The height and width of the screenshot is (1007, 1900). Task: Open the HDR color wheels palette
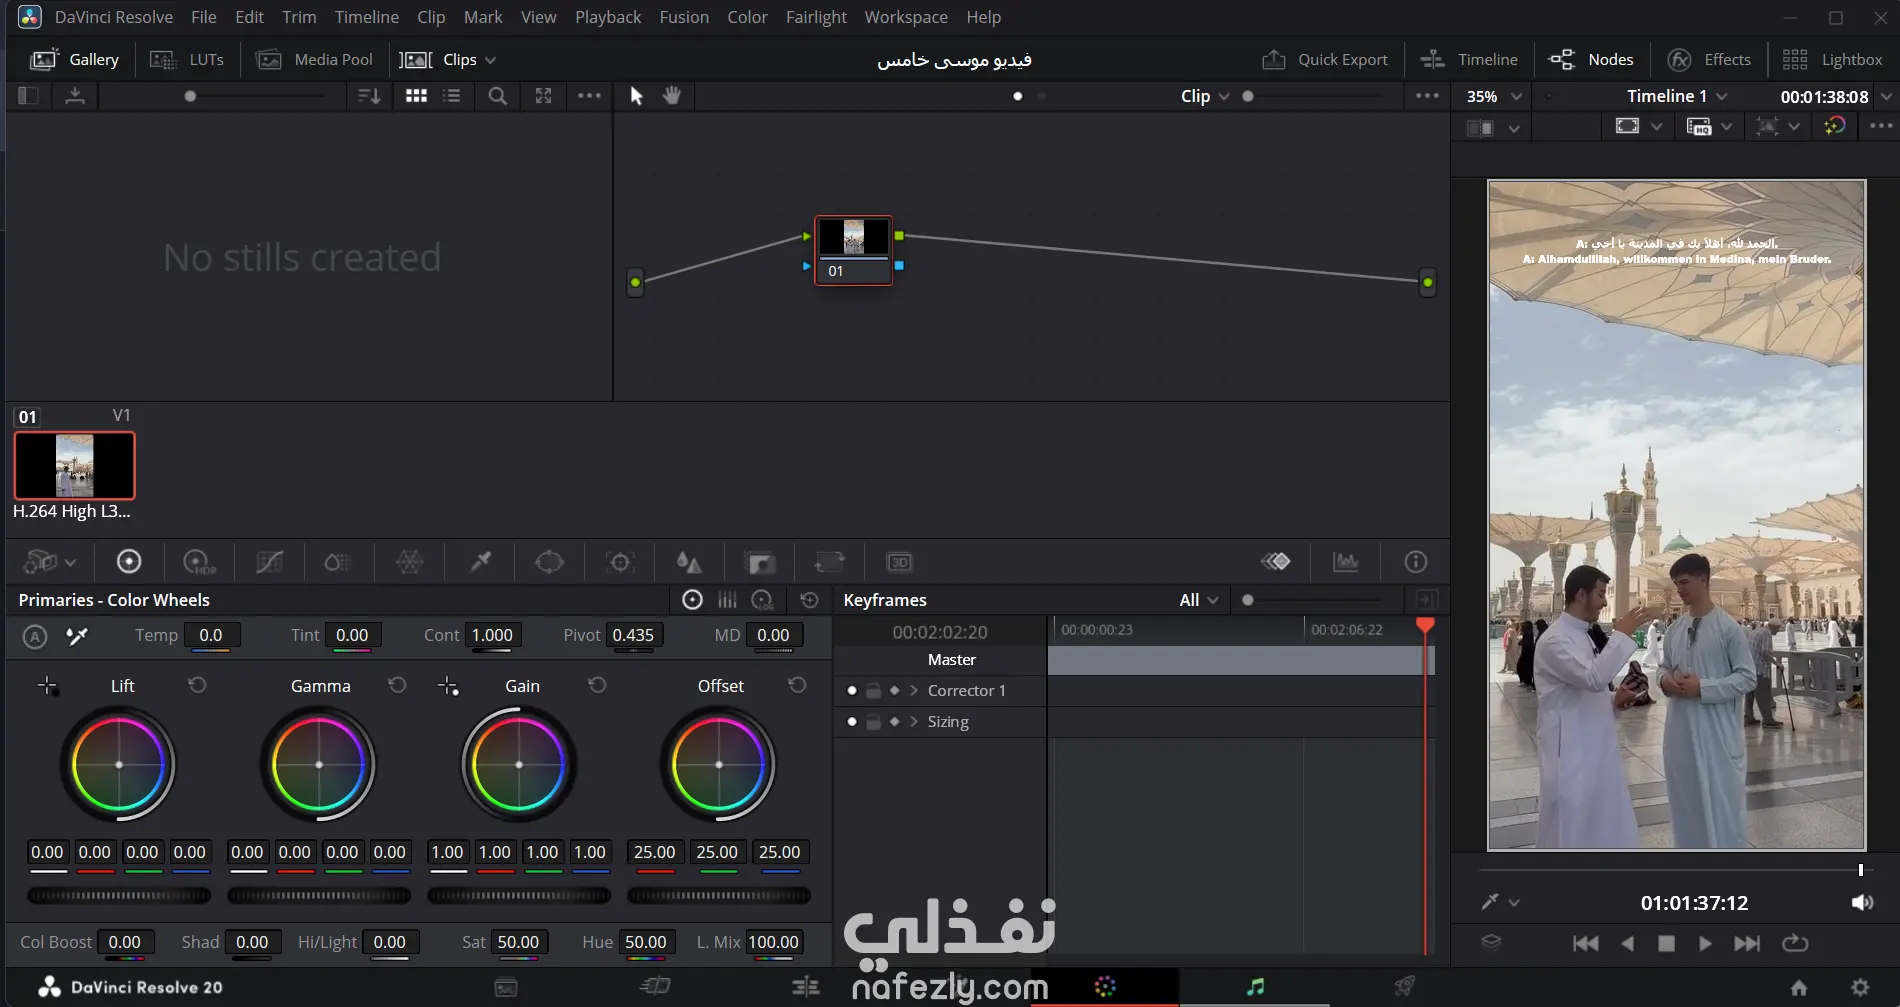[199, 562]
